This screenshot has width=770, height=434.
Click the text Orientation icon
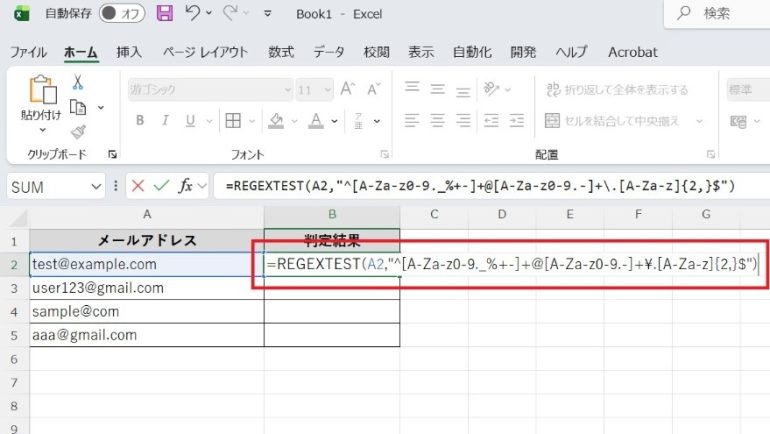click(491, 88)
